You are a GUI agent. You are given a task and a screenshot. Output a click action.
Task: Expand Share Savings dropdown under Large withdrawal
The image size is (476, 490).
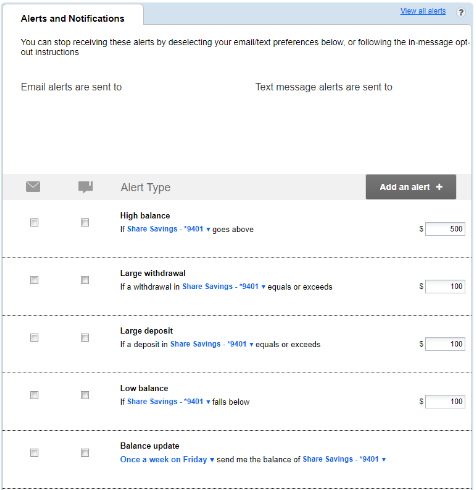click(x=224, y=287)
